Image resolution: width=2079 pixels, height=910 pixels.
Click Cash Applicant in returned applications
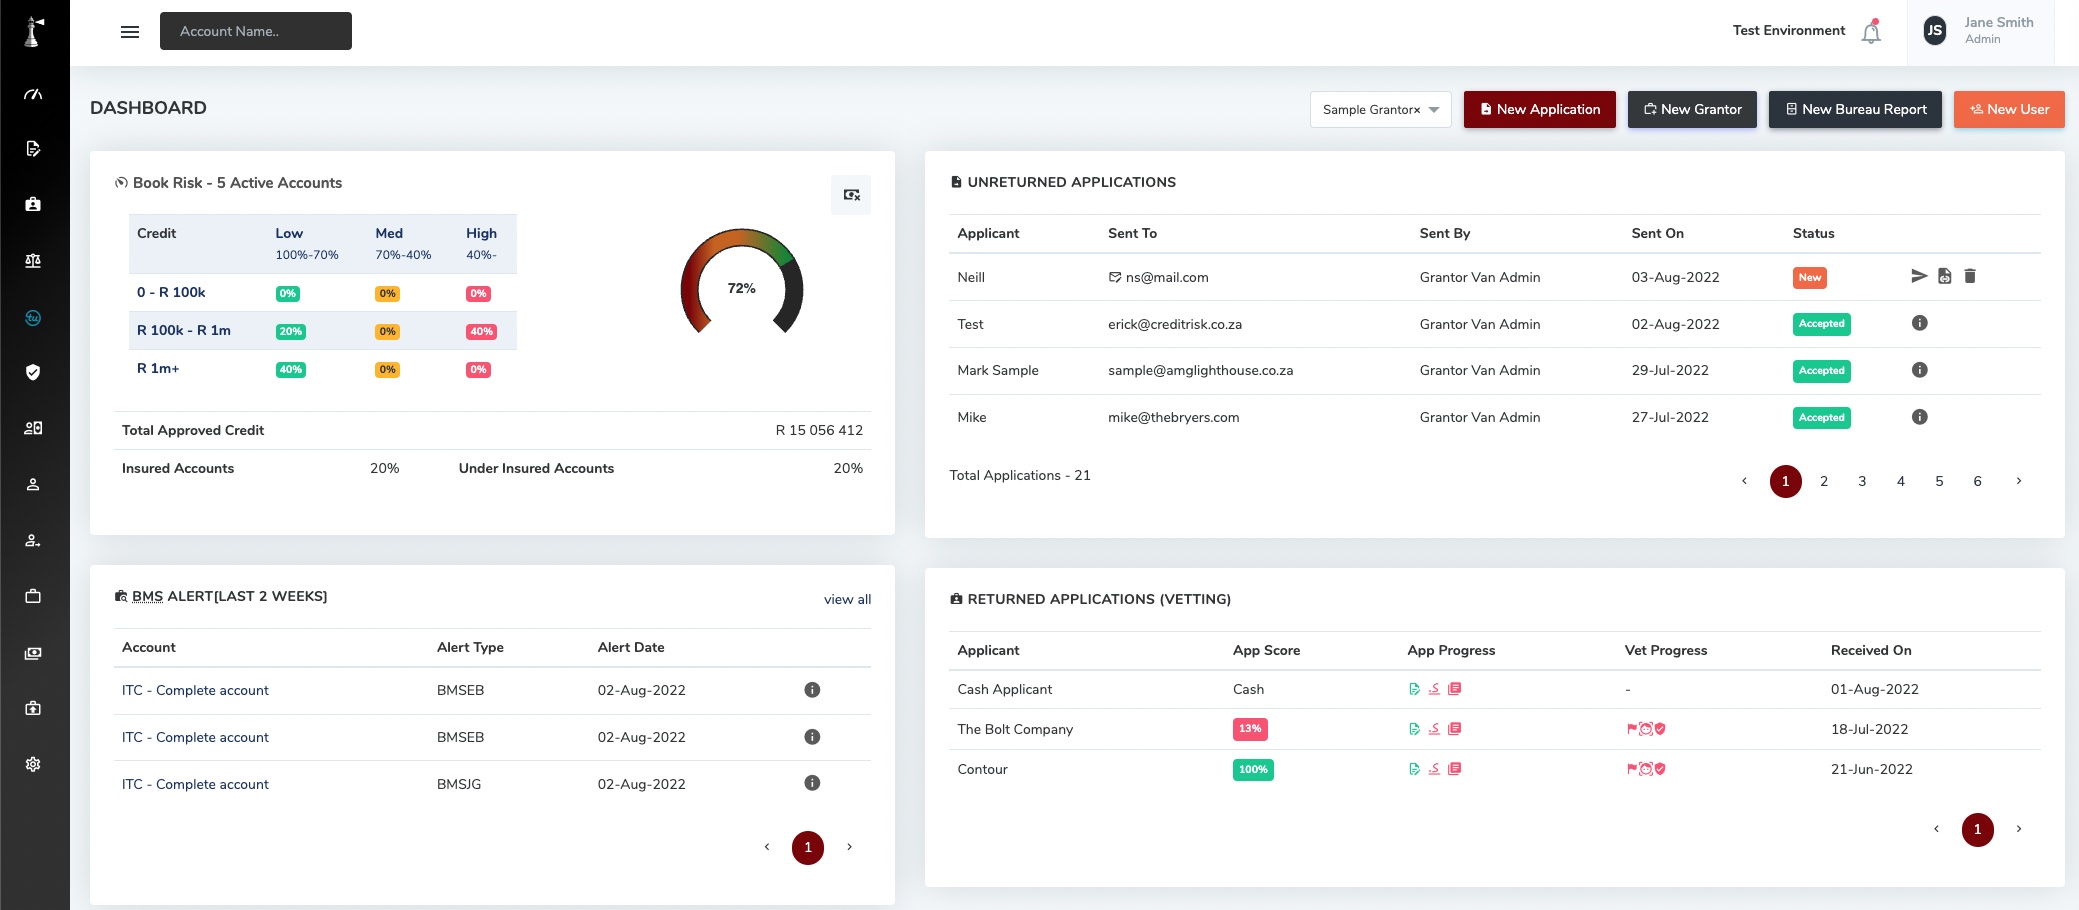pos(1005,689)
